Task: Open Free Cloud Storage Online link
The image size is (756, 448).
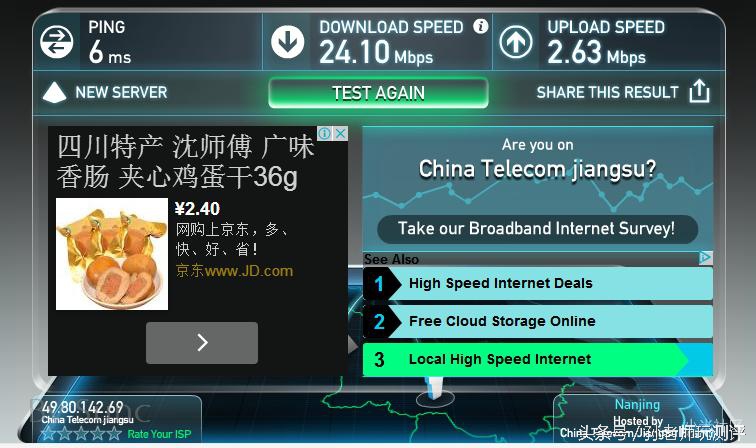Action: [x=538, y=321]
